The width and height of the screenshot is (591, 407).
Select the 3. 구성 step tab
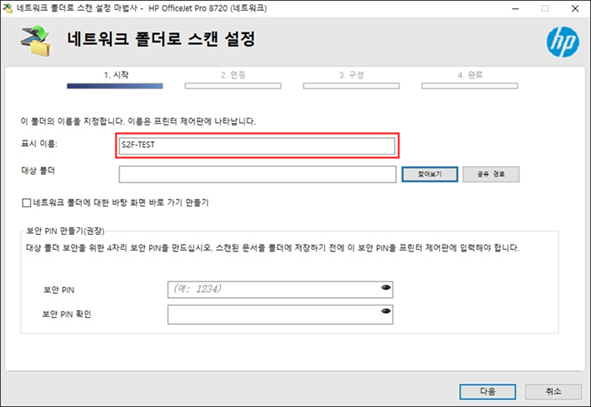pyautogui.click(x=351, y=75)
